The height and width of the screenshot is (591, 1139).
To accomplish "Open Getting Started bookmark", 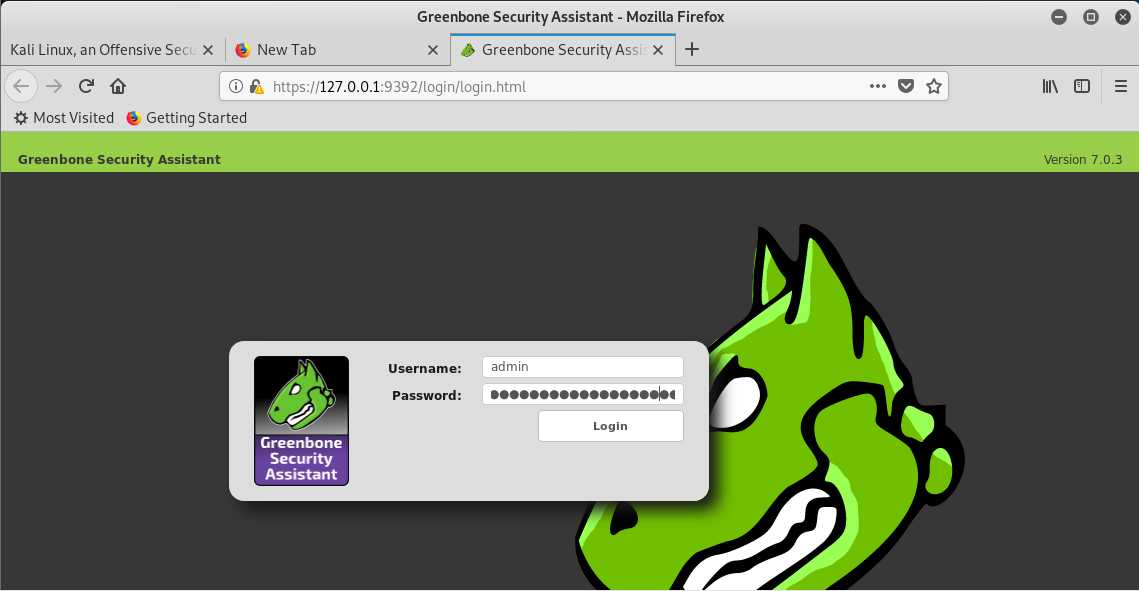I will [187, 118].
